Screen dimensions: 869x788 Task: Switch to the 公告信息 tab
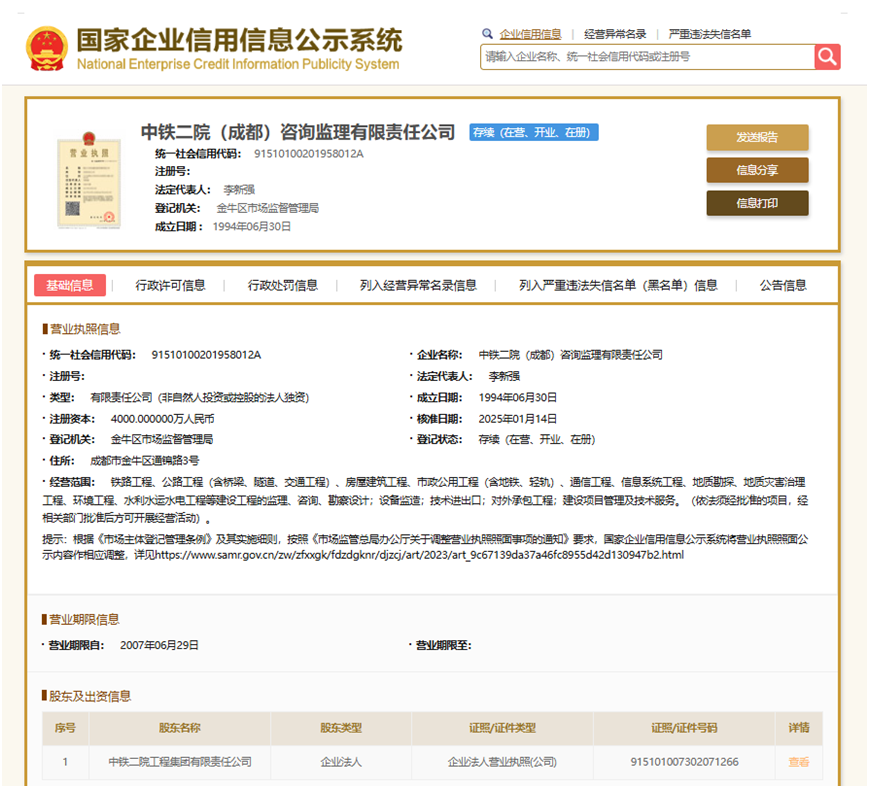pyautogui.click(x=783, y=285)
